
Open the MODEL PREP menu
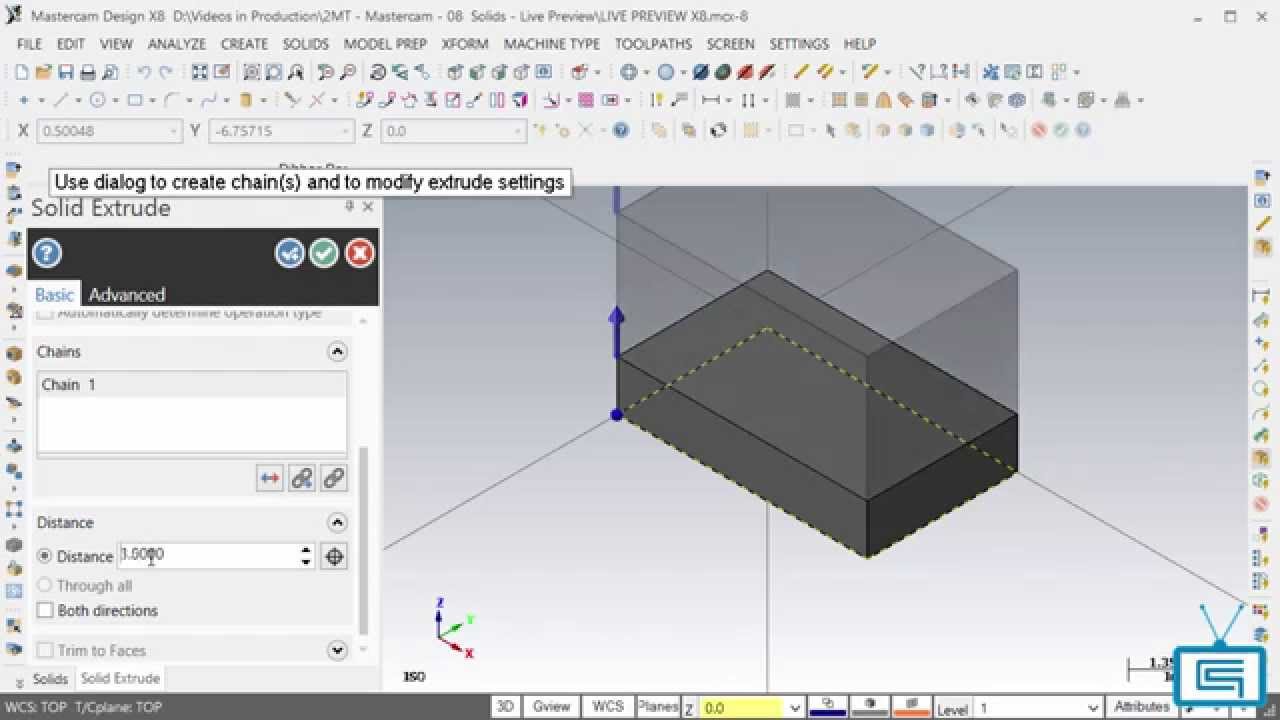point(385,44)
